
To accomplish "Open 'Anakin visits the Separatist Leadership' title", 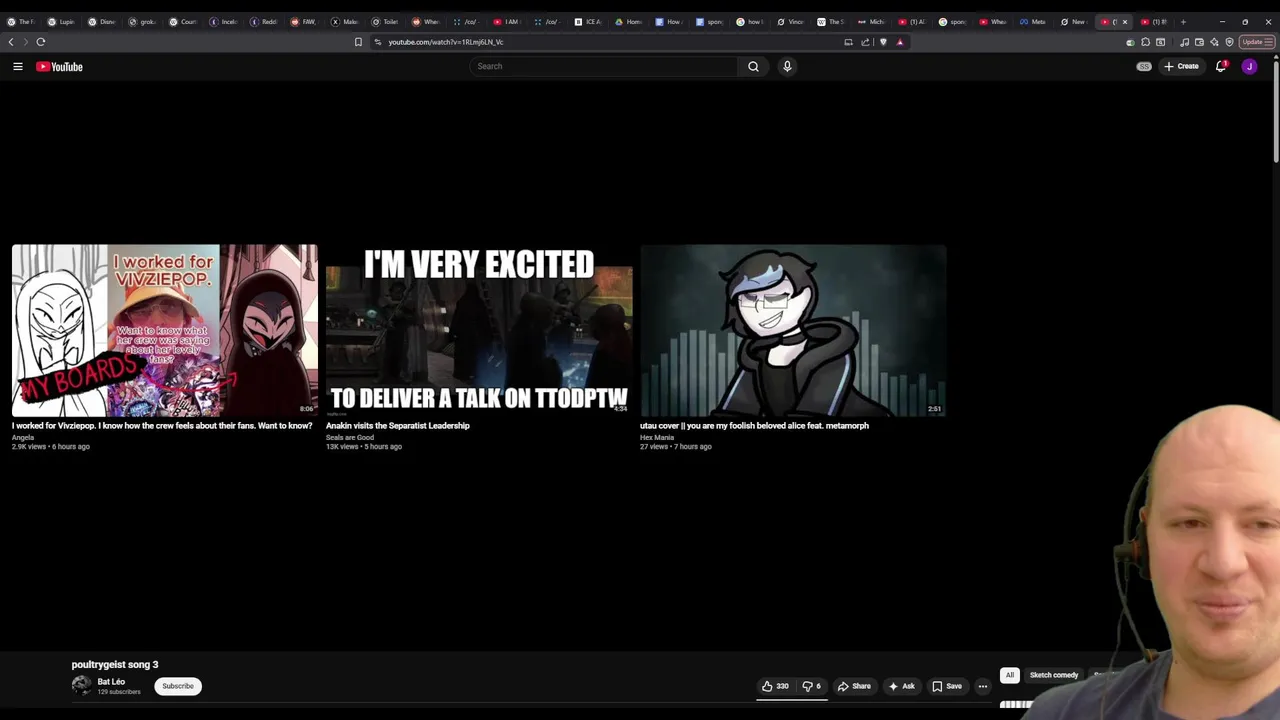I will click(398, 426).
